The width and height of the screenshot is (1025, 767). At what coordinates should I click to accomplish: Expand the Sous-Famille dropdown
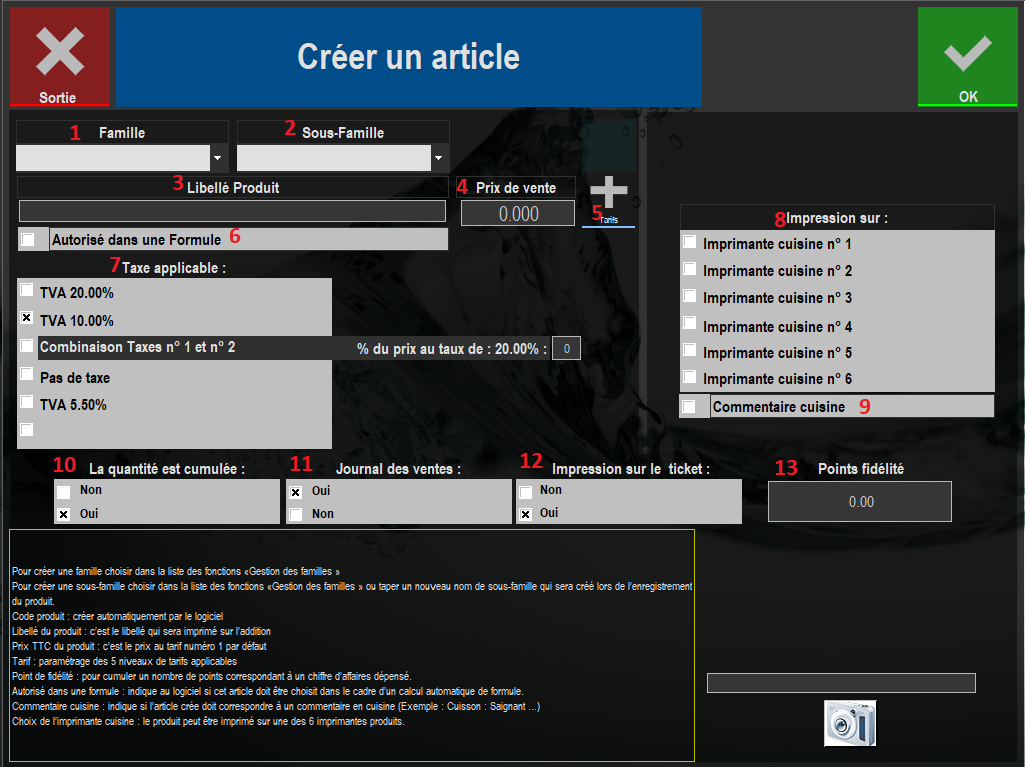coord(438,158)
